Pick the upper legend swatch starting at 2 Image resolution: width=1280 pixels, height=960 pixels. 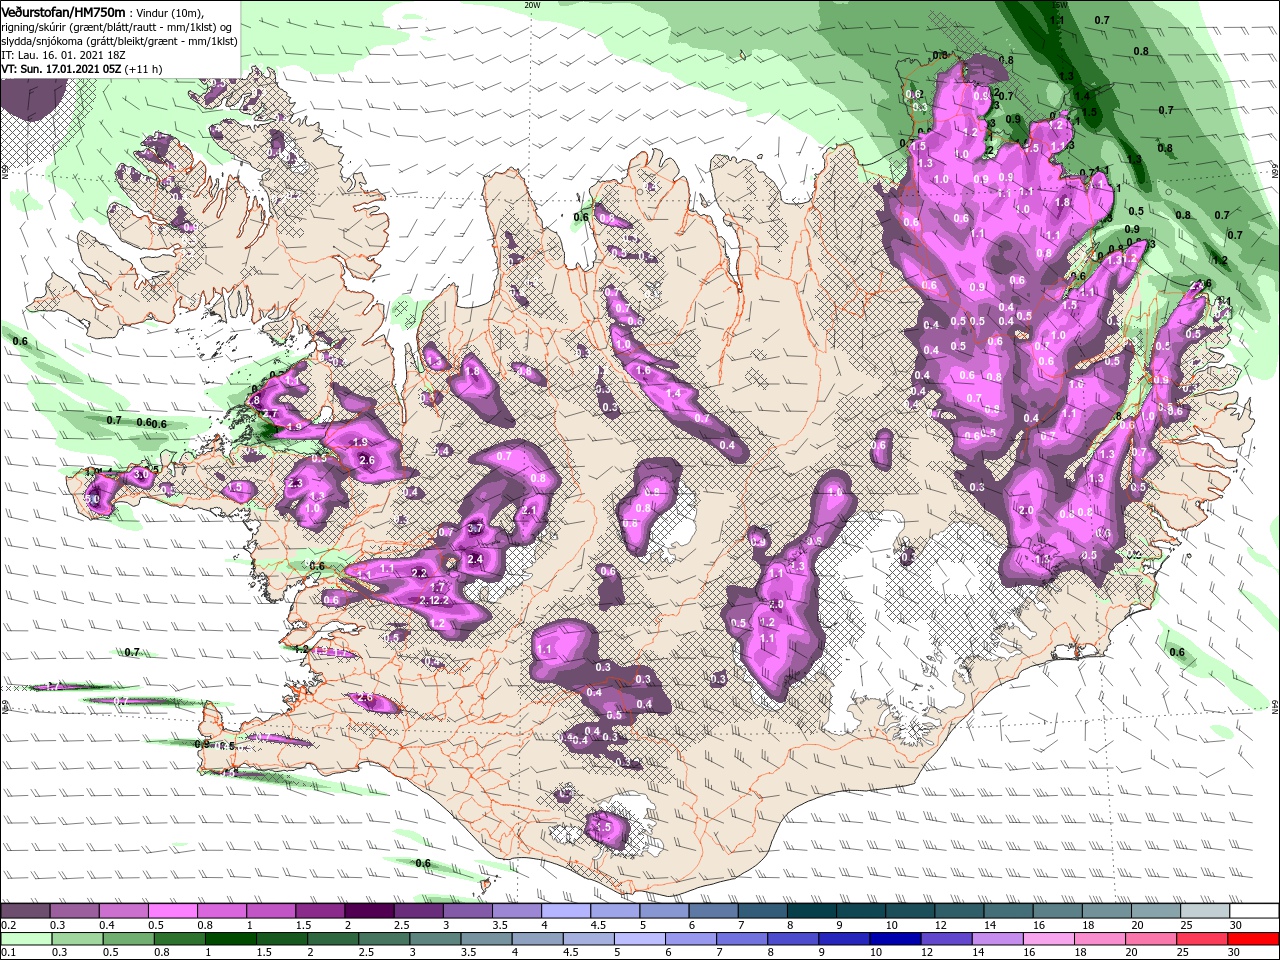point(369,911)
